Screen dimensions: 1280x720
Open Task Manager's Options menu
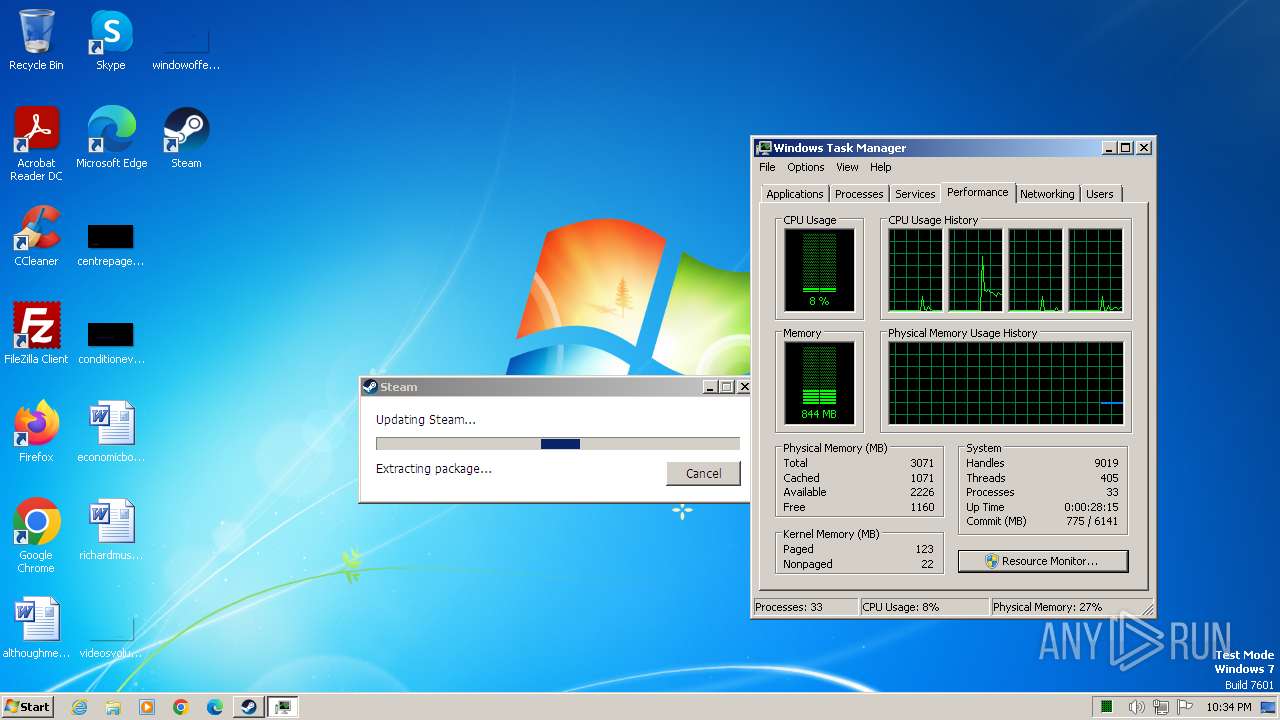pos(805,167)
